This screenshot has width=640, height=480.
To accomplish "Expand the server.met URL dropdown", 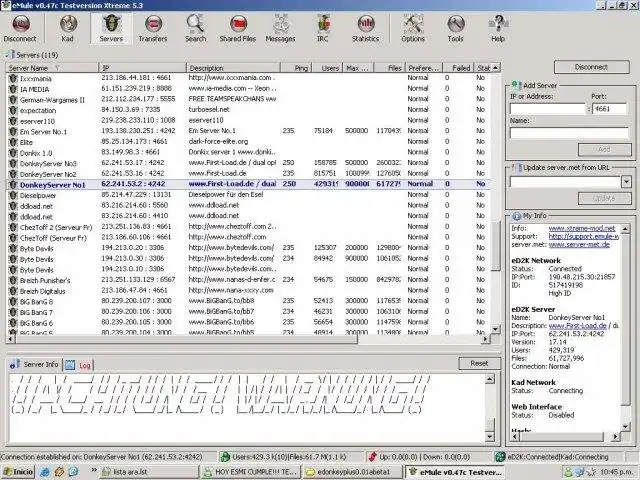I will tap(626, 182).
